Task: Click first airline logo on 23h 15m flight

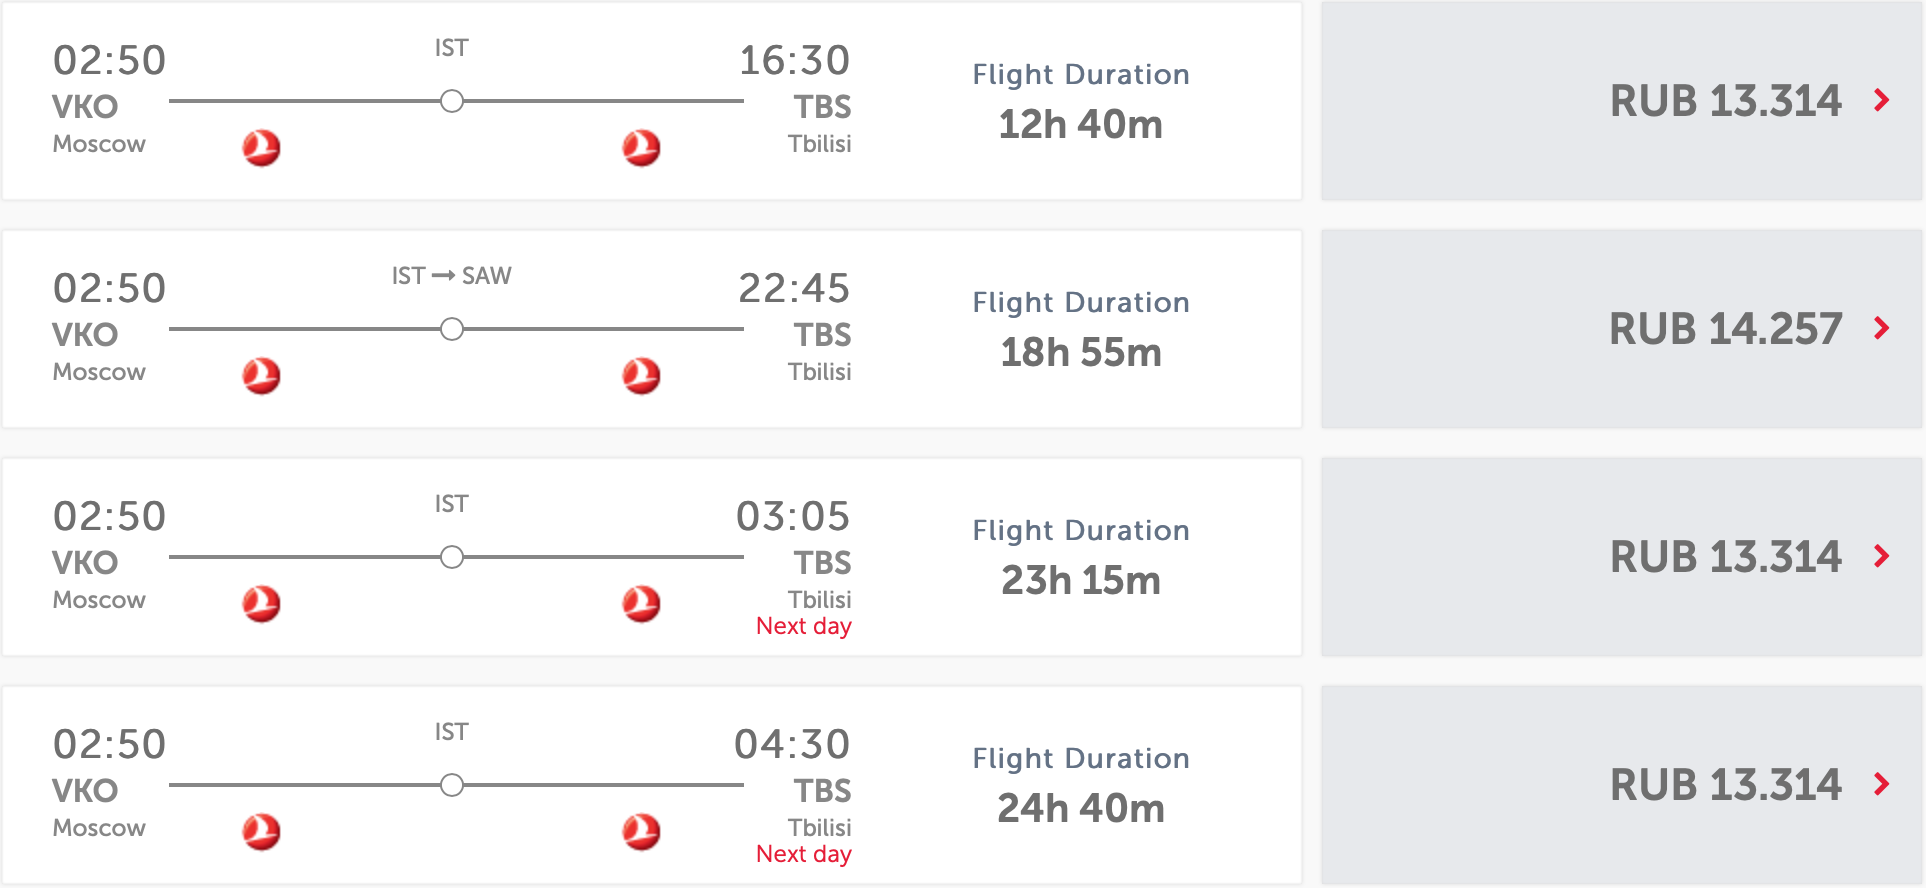Action: click(261, 604)
